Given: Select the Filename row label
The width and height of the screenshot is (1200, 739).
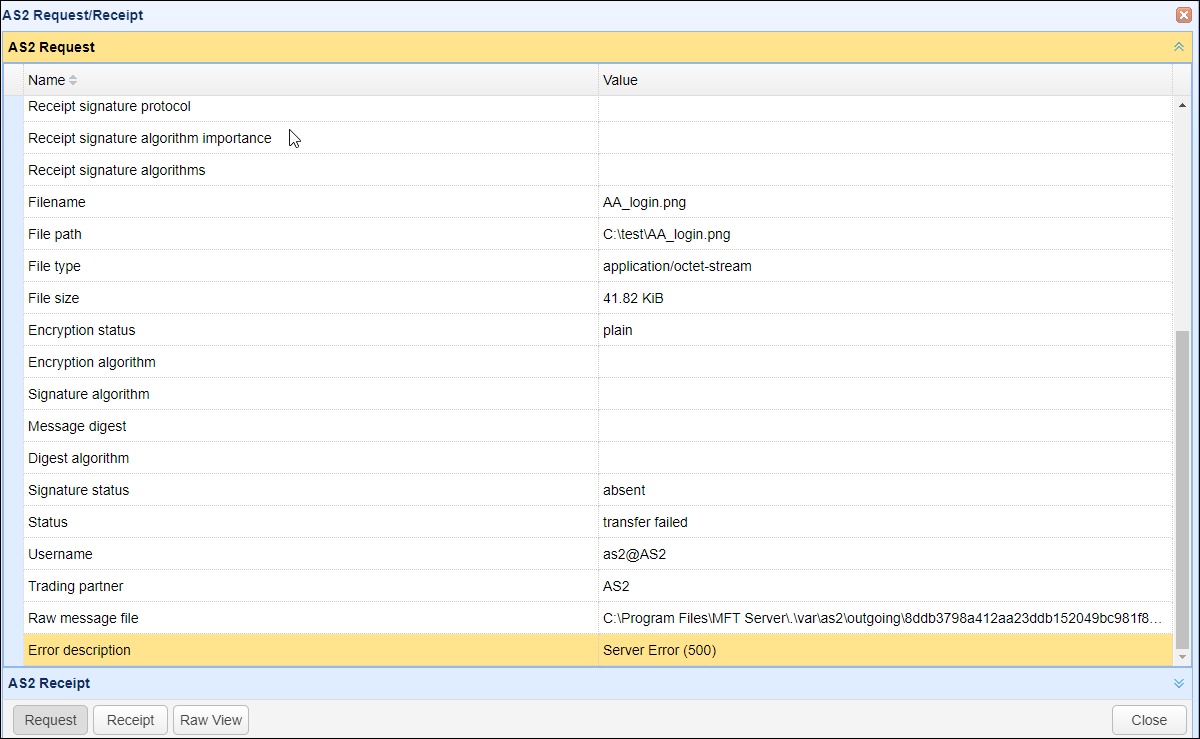Looking at the screenshot, I should click(x=57, y=202).
